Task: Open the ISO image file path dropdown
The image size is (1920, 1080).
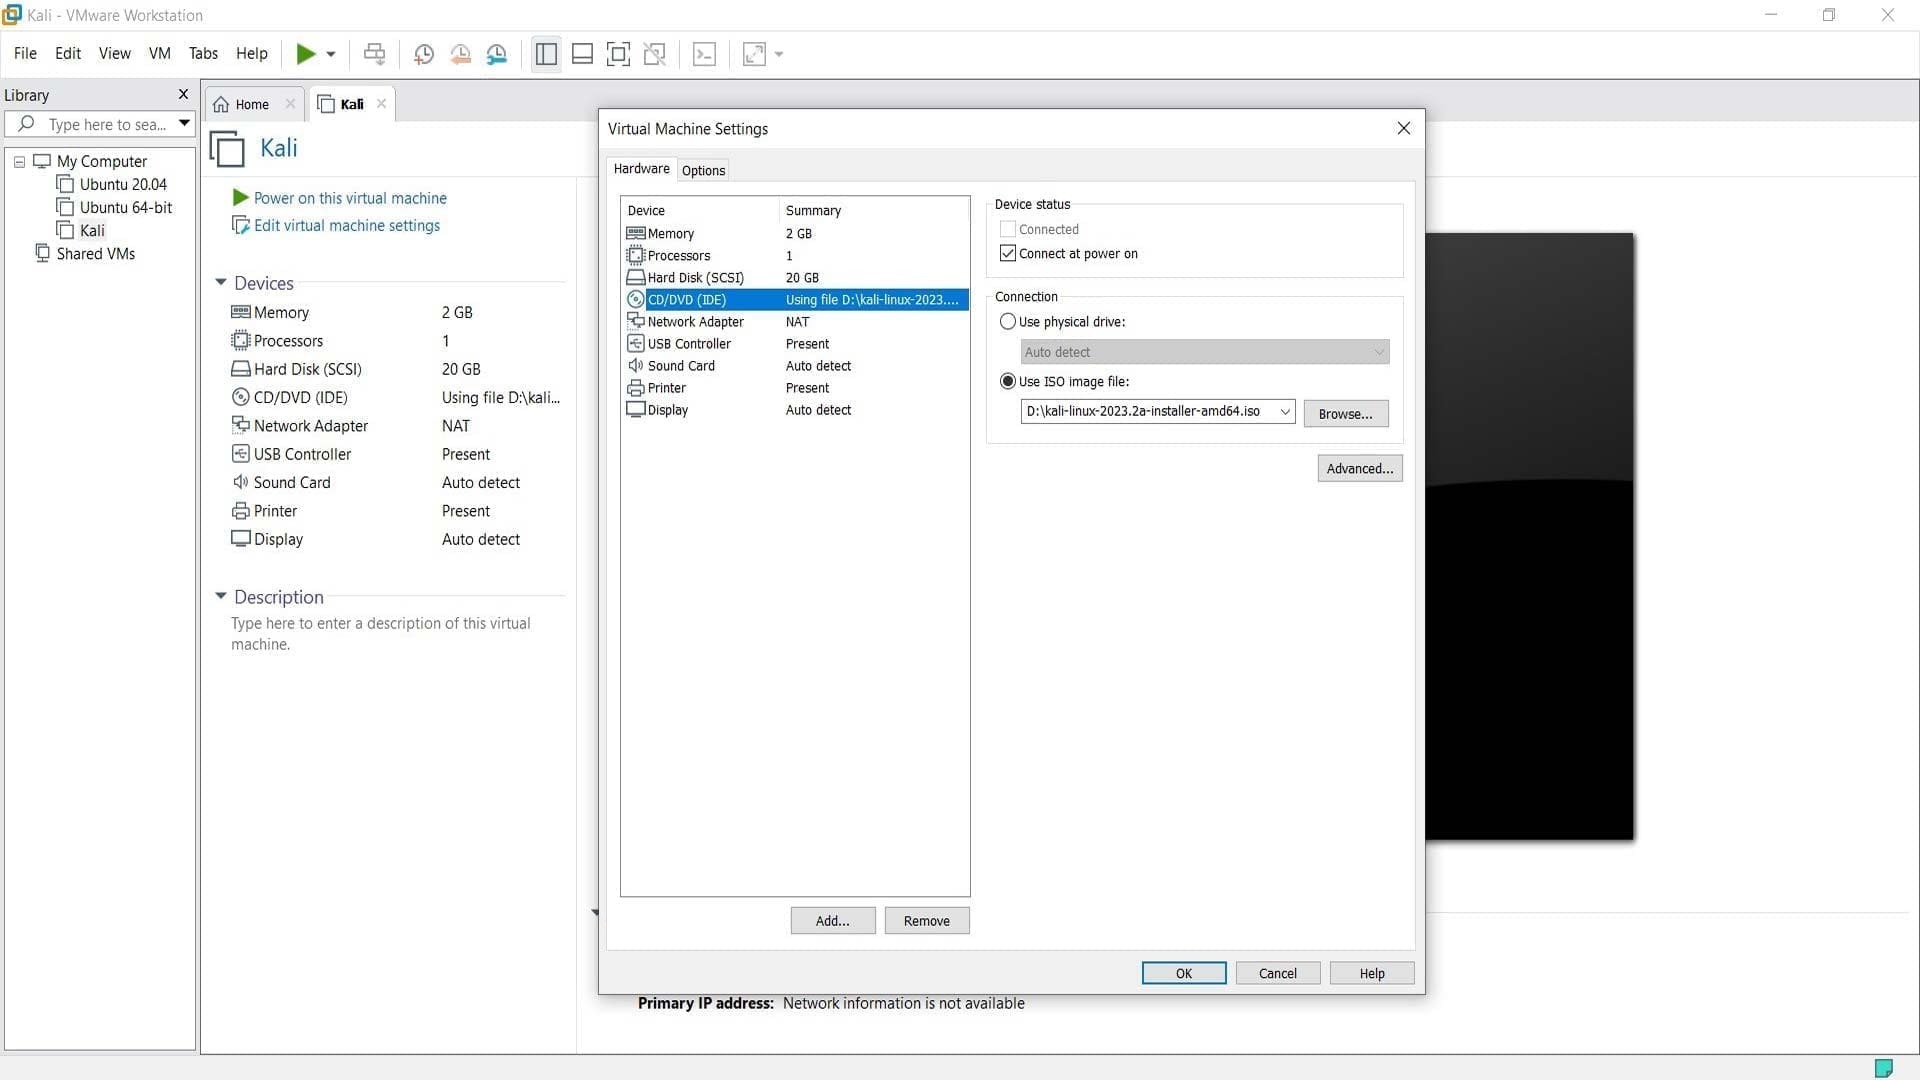Action: (x=1285, y=412)
